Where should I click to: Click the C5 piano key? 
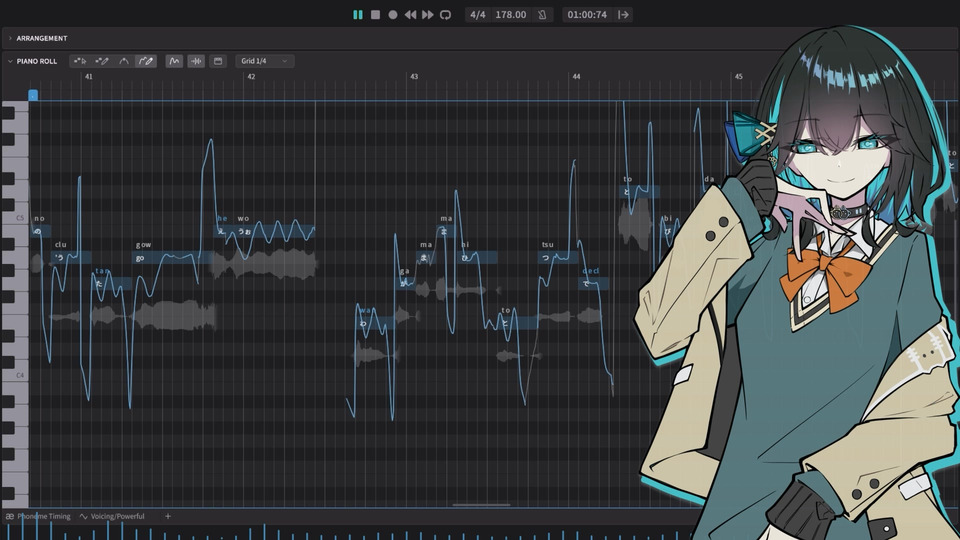15,218
